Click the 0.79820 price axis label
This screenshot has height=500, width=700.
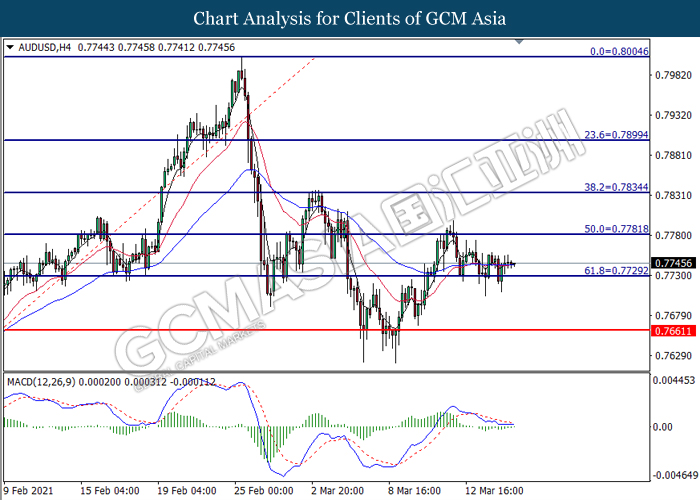coord(673,75)
